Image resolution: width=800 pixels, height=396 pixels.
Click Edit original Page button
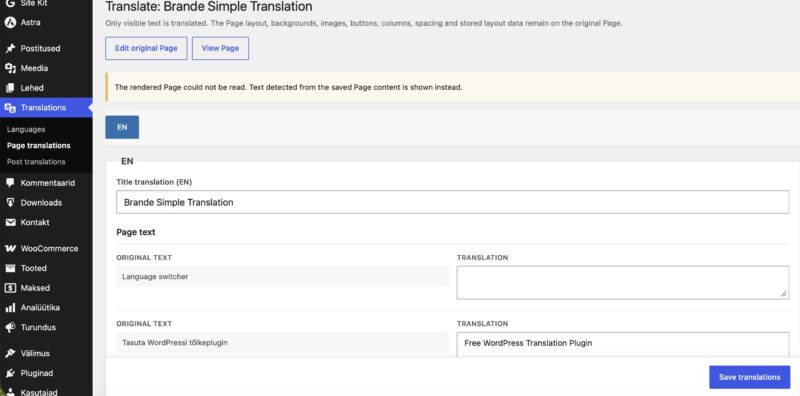click(146, 48)
